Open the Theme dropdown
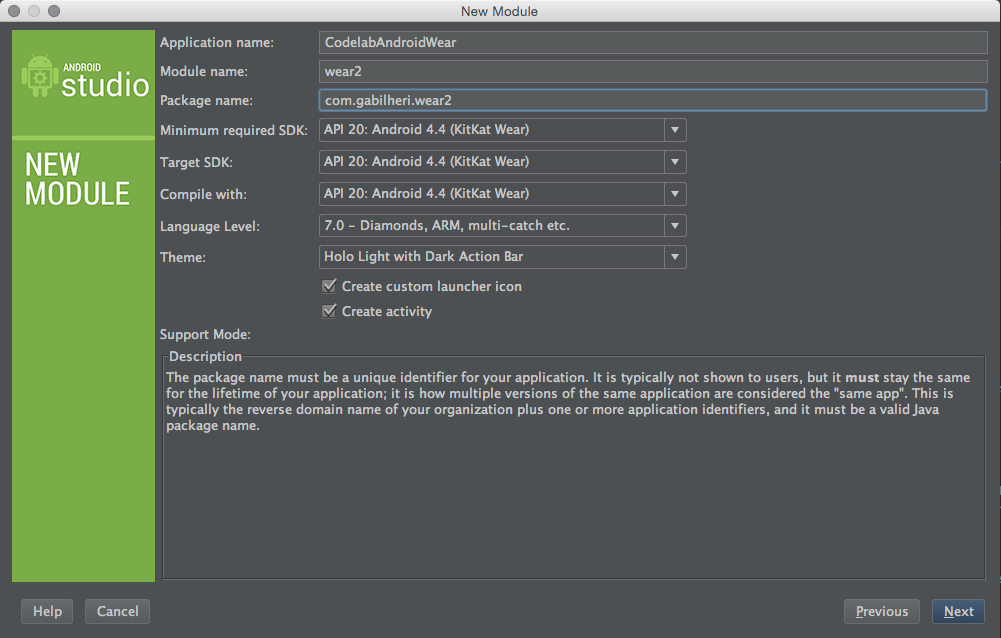The height and width of the screenshot is (638, 1001). point(502,257)
